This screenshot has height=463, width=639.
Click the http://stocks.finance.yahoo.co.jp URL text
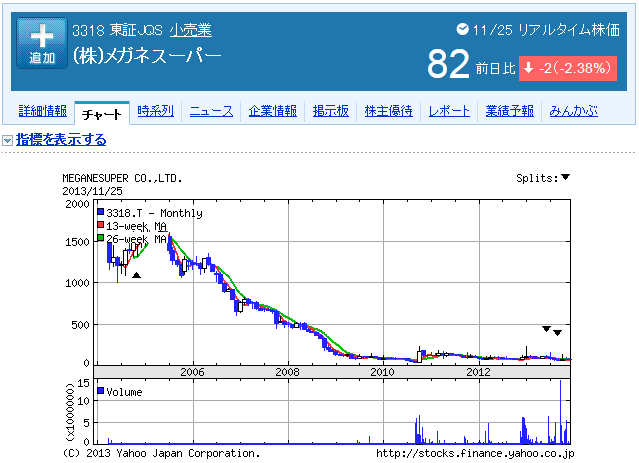click(475, 453)
